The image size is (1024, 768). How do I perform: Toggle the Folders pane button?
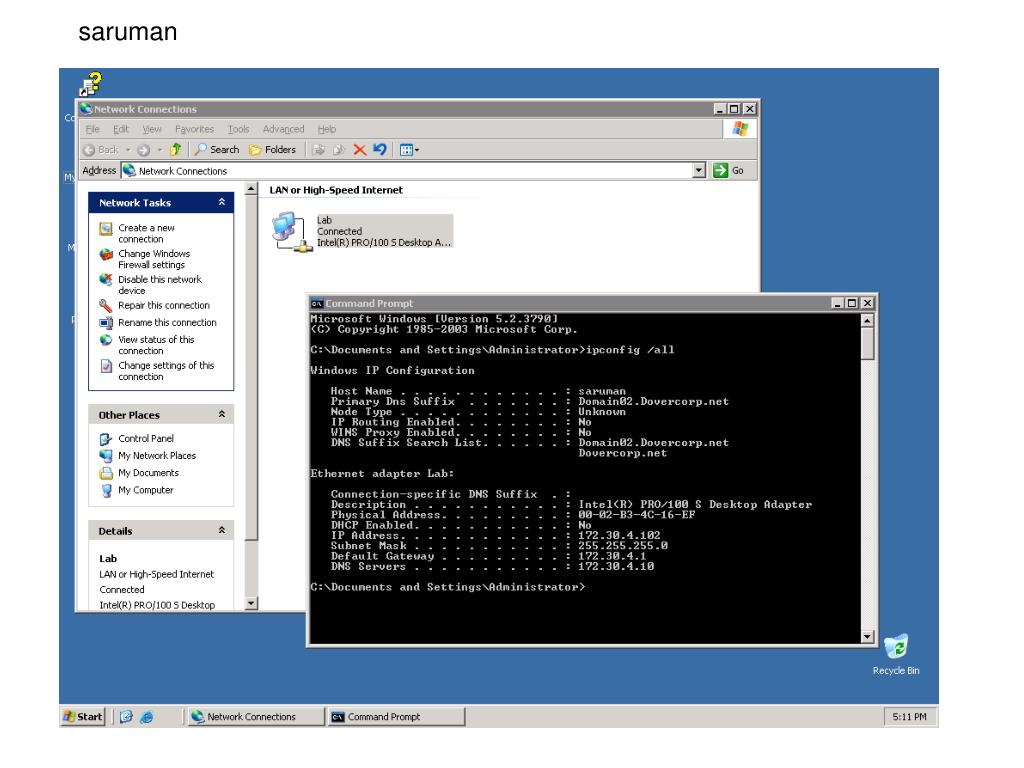point(272,150)
